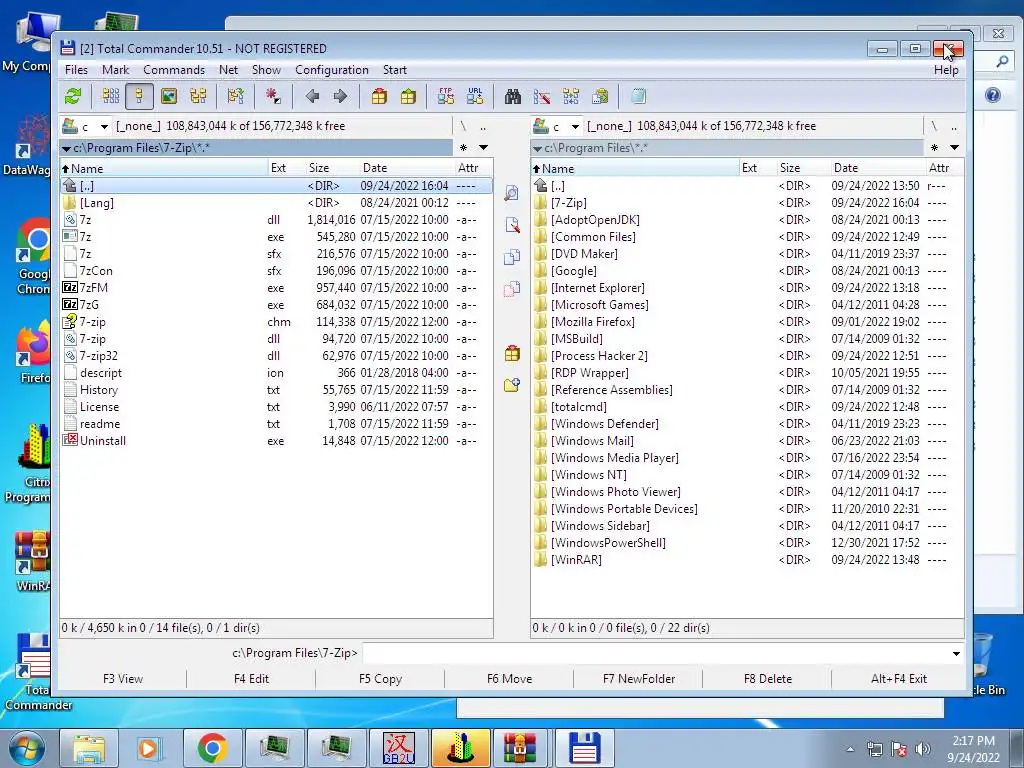Open Synchronize directories icon
The height and width of the screenshot is (768, 1024).
point(571,97)
